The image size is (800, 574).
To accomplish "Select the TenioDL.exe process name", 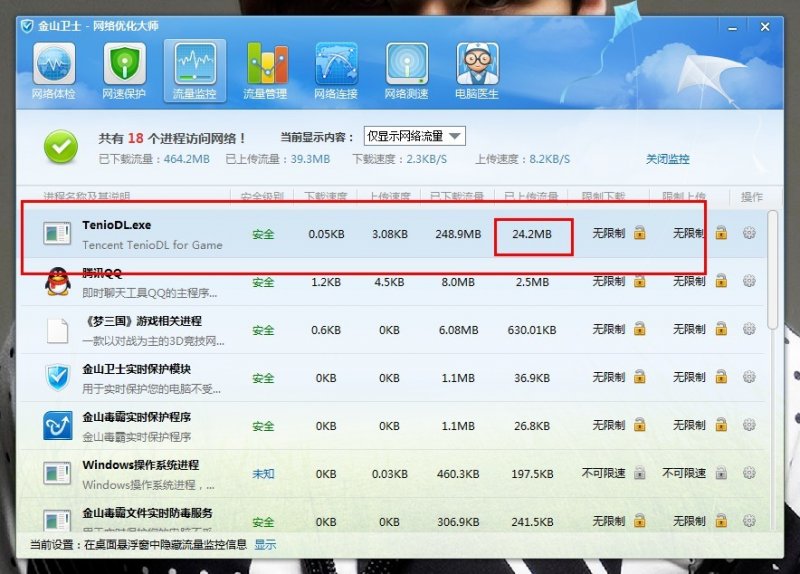I will (116, 225).
